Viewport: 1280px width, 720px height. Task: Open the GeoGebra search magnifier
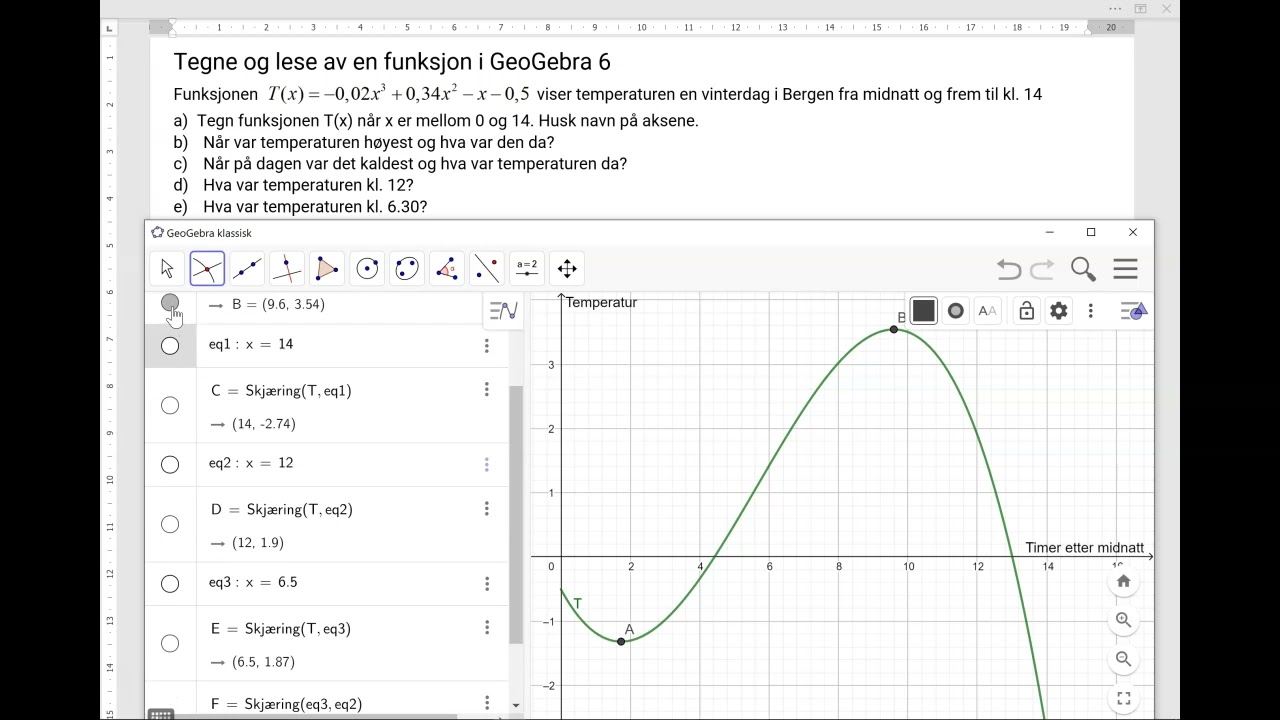point(1083,269)
